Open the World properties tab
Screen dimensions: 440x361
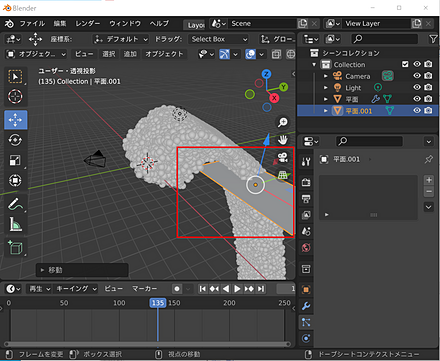tap(306, 248)
